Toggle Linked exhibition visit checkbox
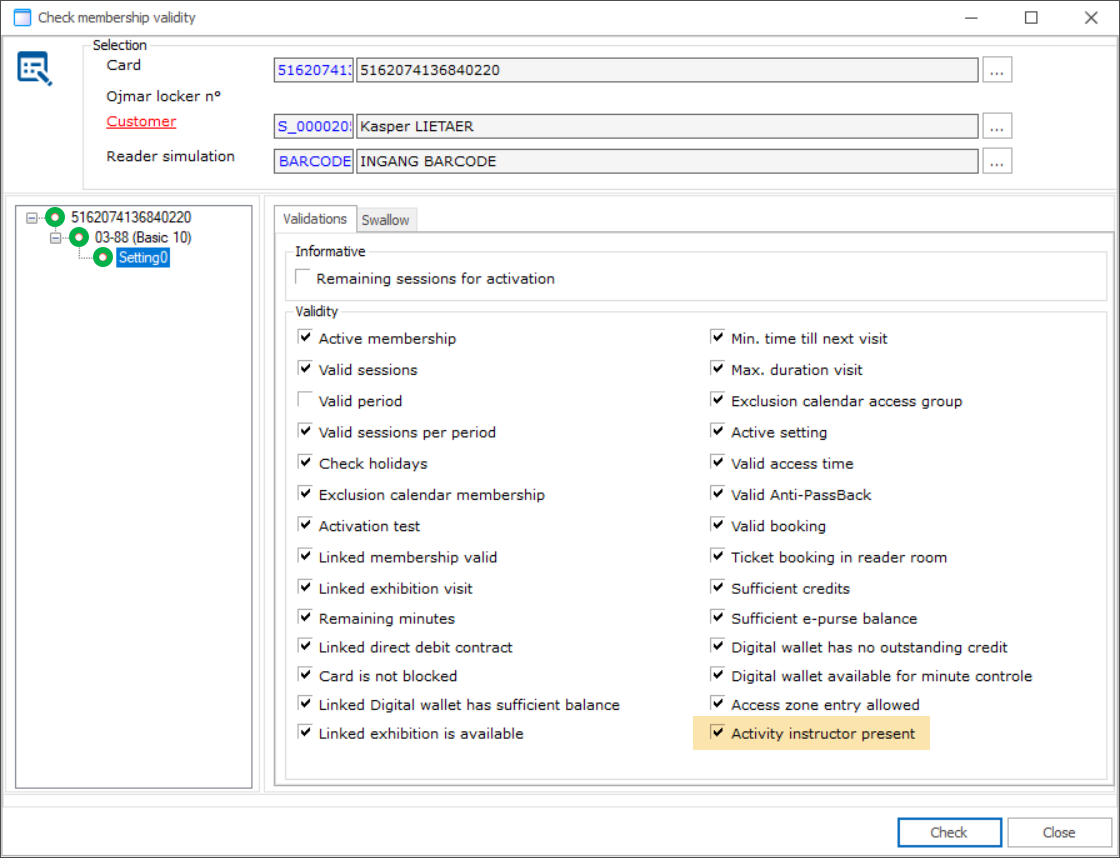Screen dimensions: 1120x858 tap(305, 587)
